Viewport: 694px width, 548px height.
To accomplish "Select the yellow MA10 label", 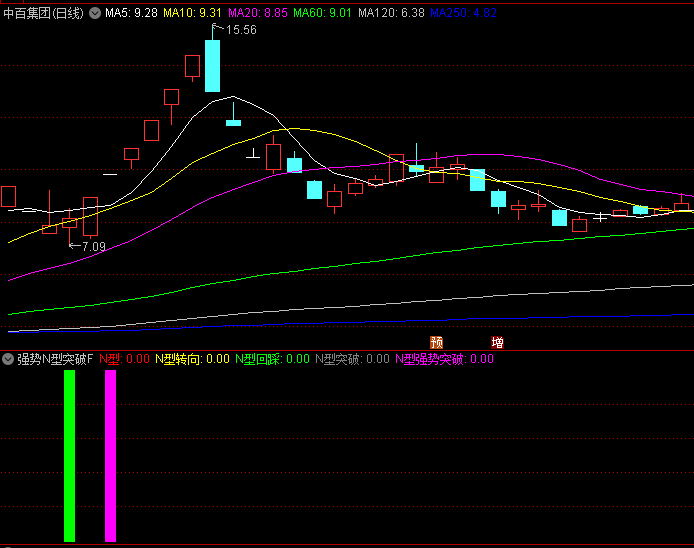I will coord(193,14).
